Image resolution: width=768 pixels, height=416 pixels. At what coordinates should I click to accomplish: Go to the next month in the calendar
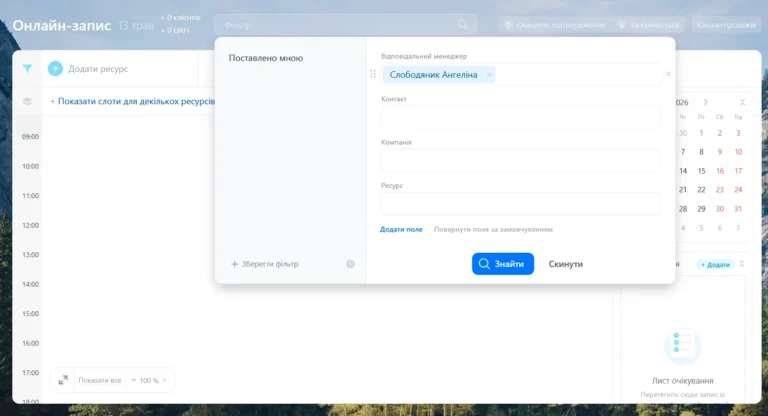[705, 102]
